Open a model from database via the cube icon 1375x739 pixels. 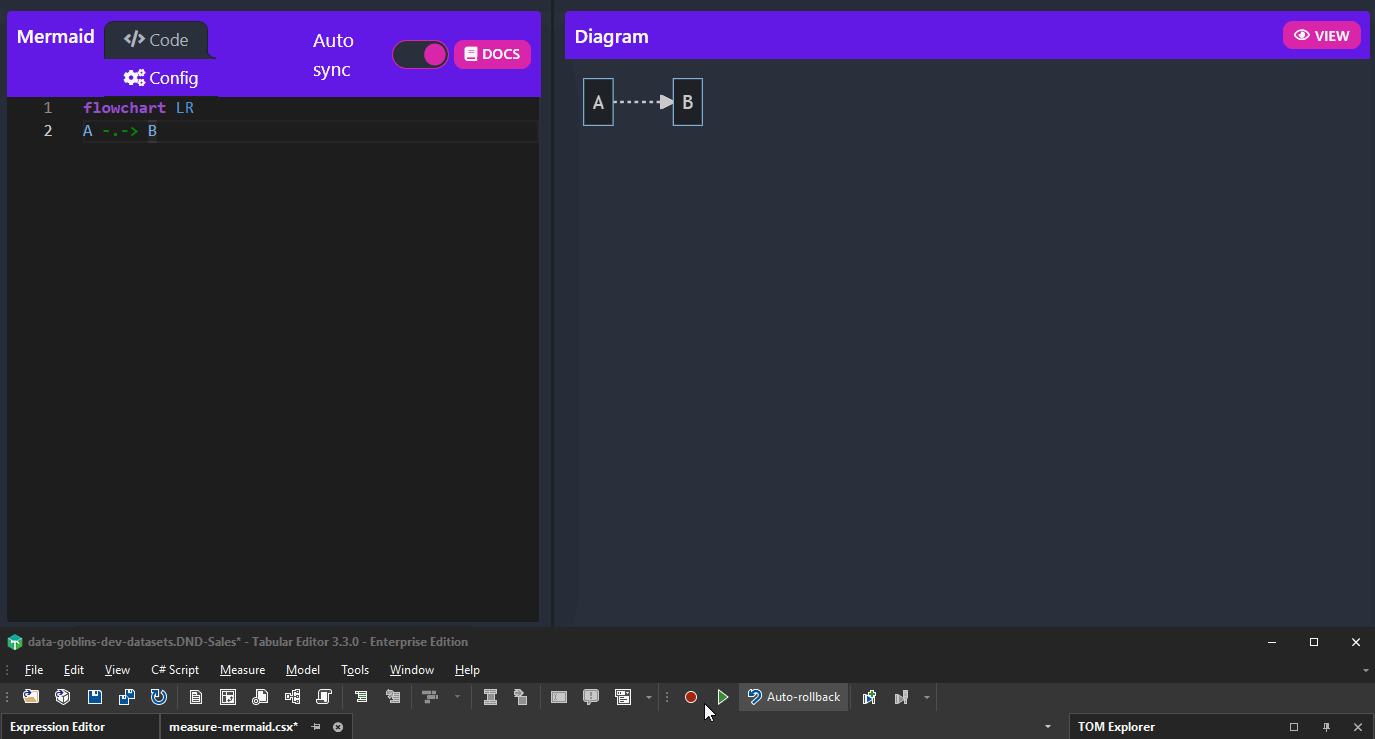coord(63,697)
